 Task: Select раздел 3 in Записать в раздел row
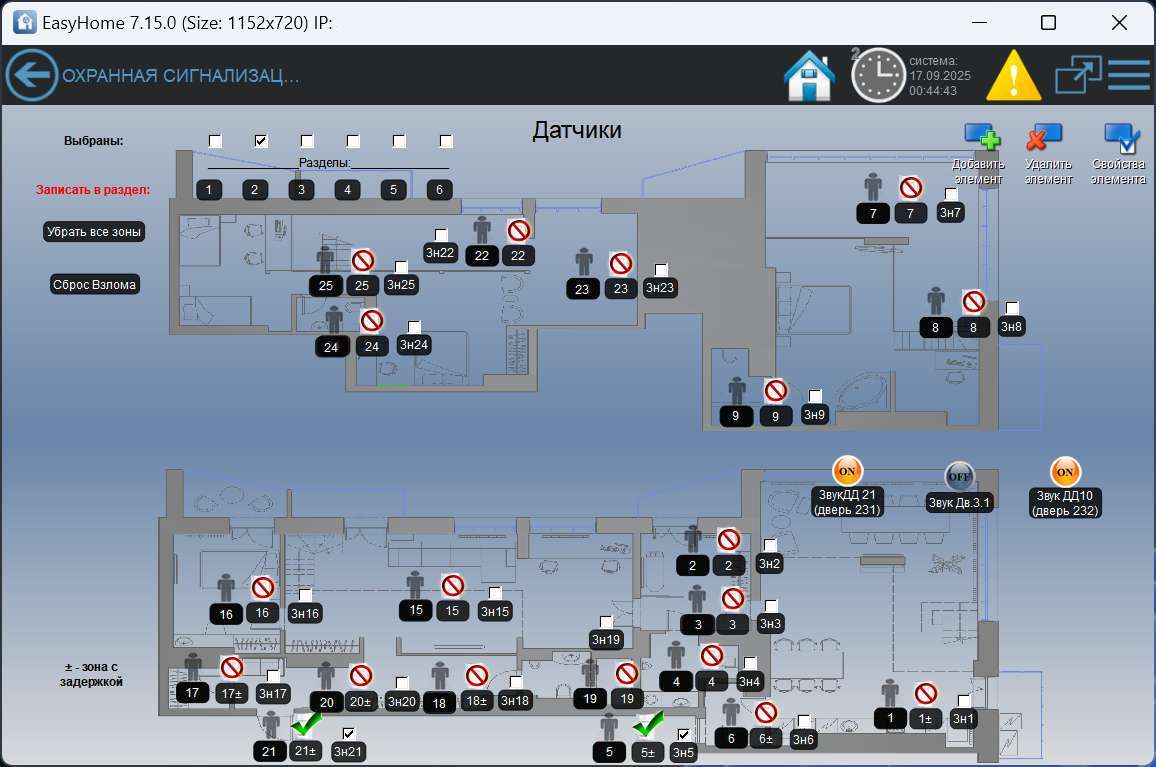301,189
